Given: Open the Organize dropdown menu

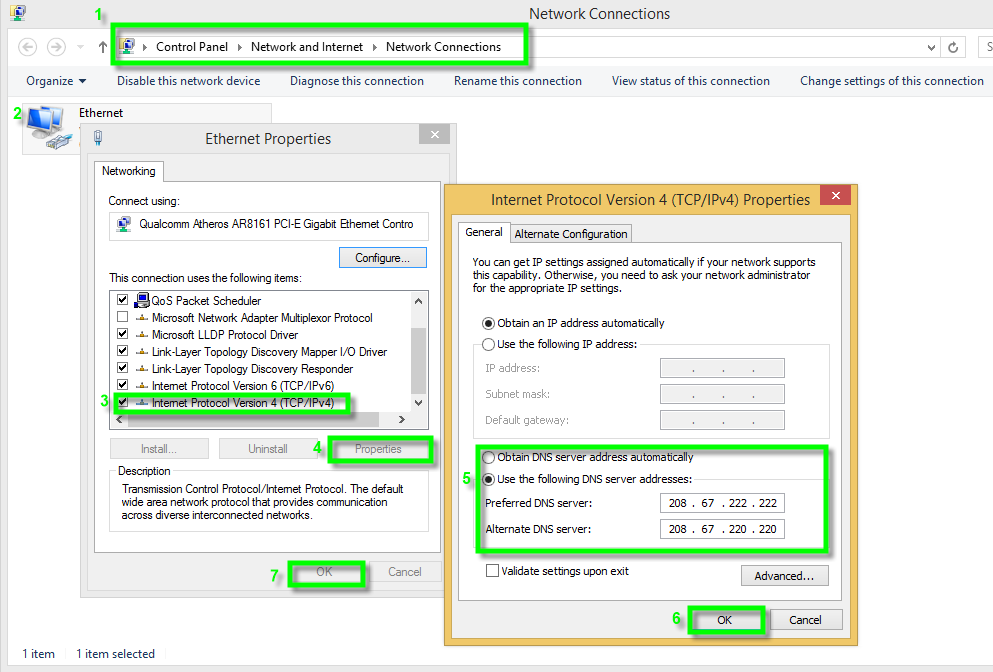Looking at the screenshot, I should 56,81.
